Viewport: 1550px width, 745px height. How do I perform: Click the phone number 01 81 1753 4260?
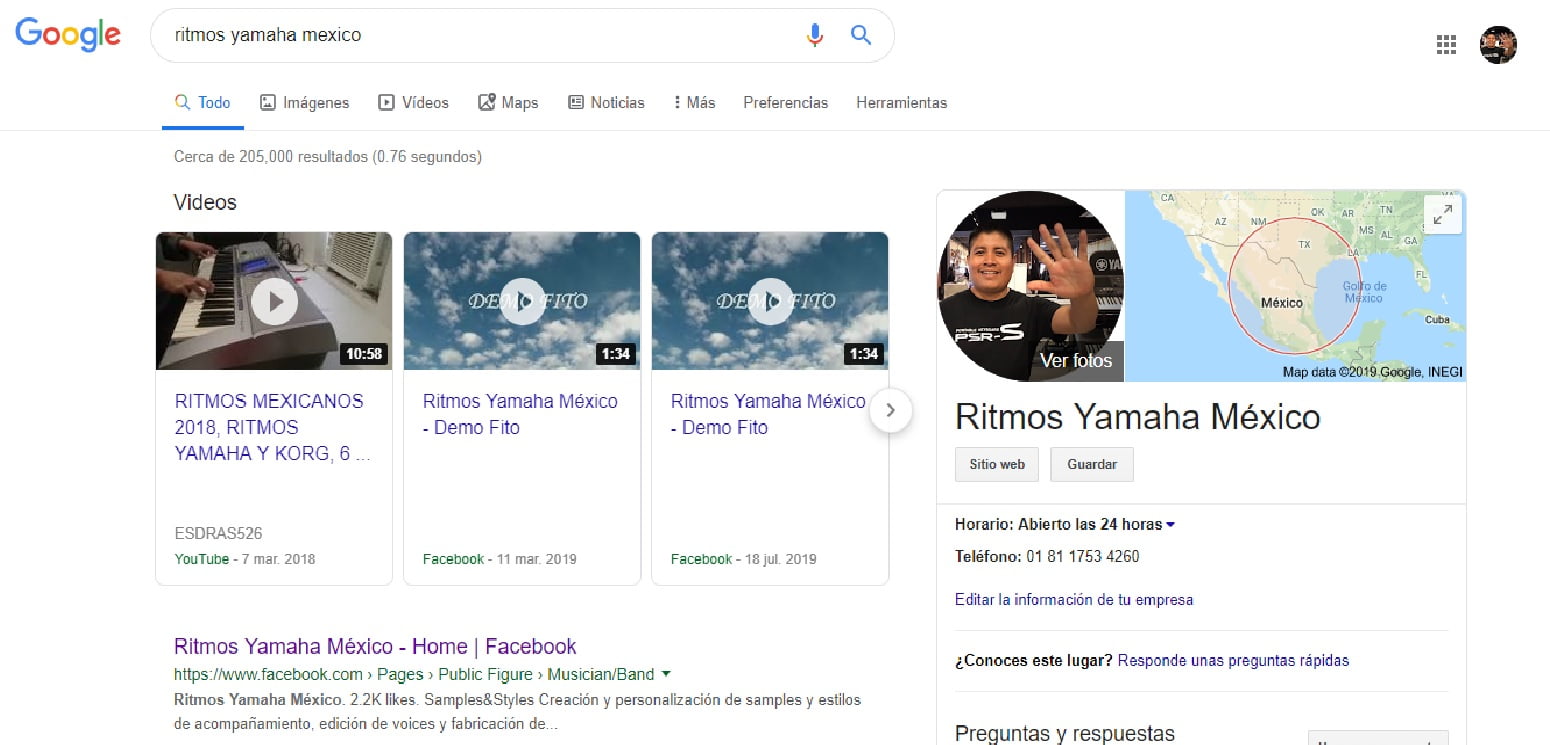(1082, 556)
